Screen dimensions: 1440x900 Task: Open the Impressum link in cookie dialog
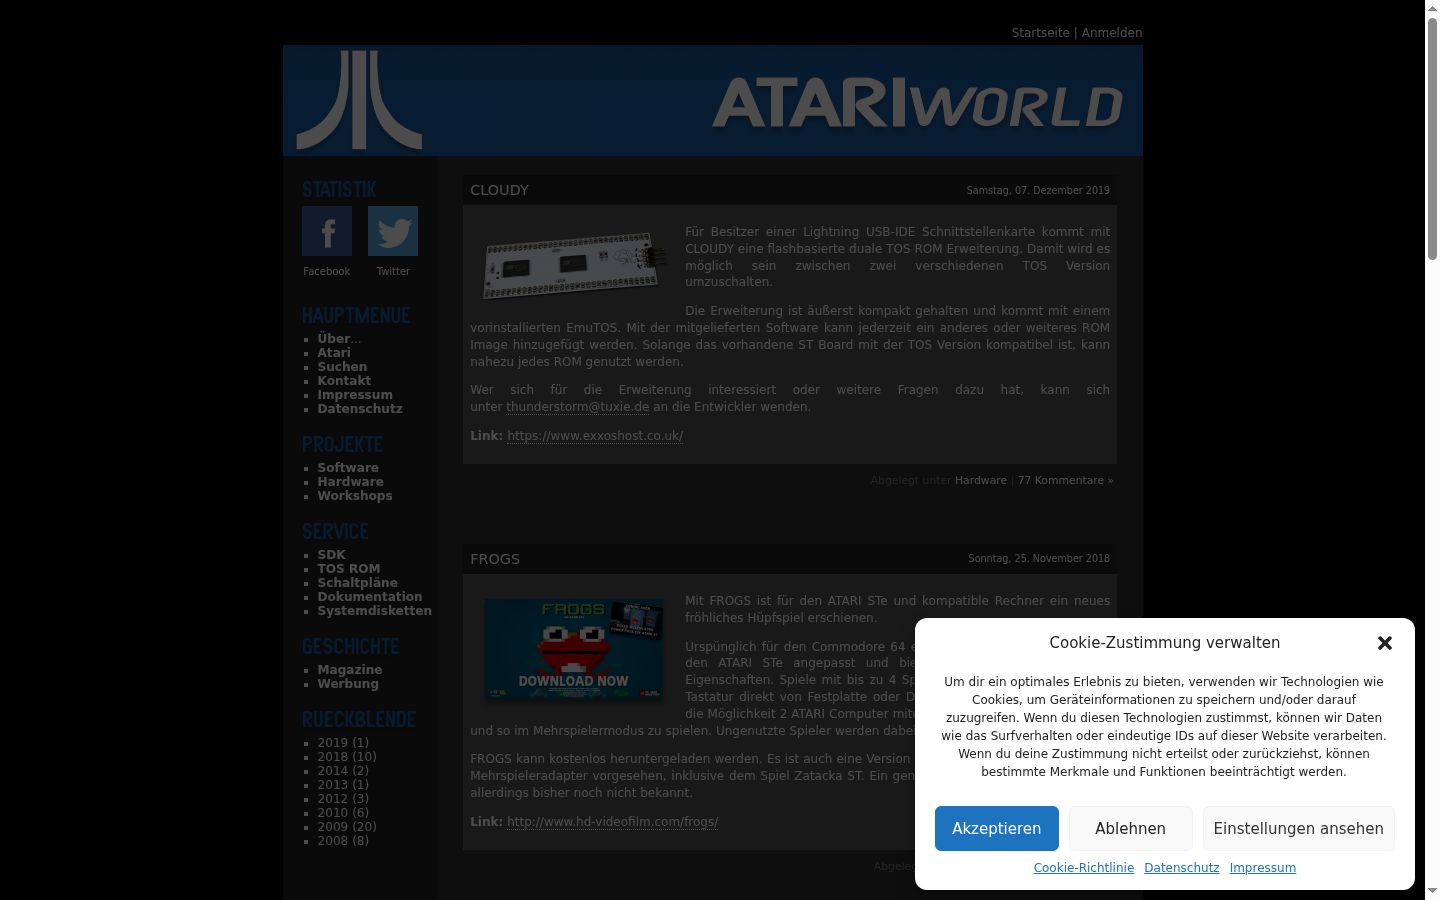tap(1263, 868)
